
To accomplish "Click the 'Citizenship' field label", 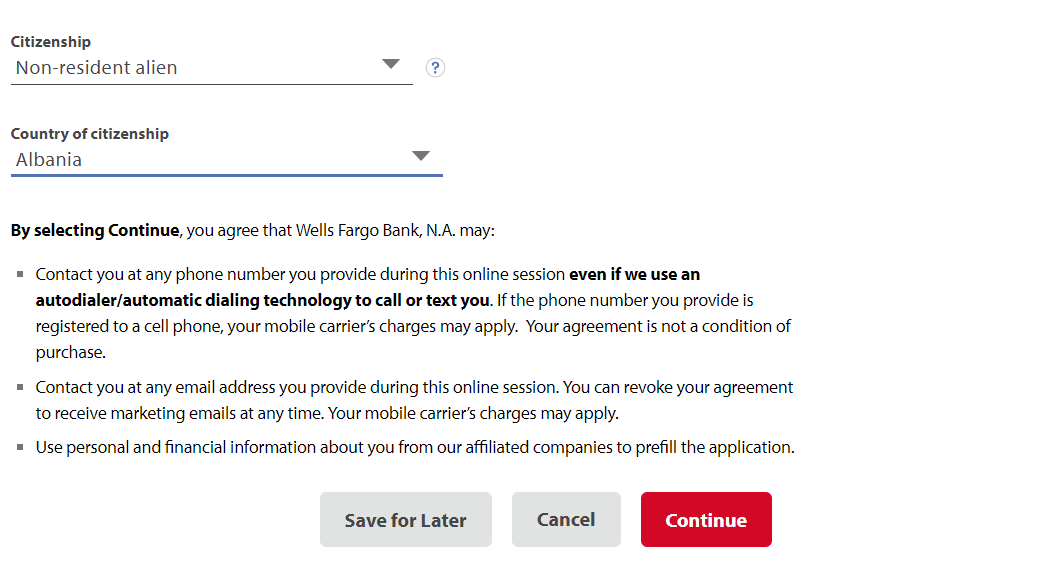I will [x=51, y=42].
